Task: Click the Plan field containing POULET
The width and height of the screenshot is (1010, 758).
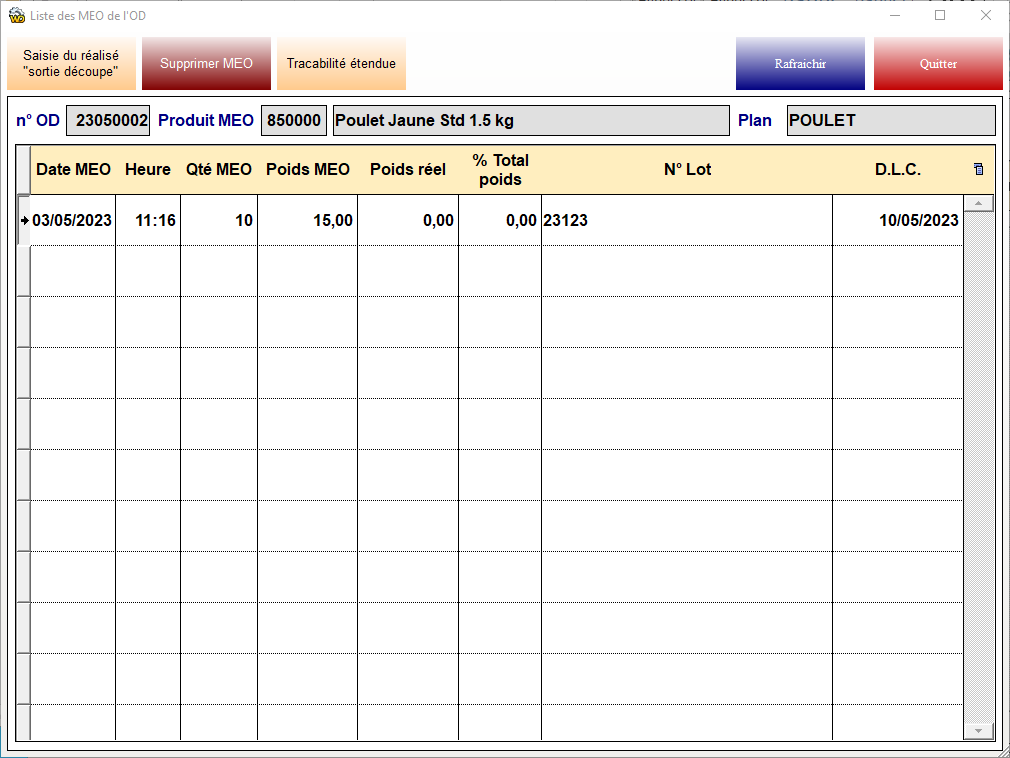Action: coord(890,121)
